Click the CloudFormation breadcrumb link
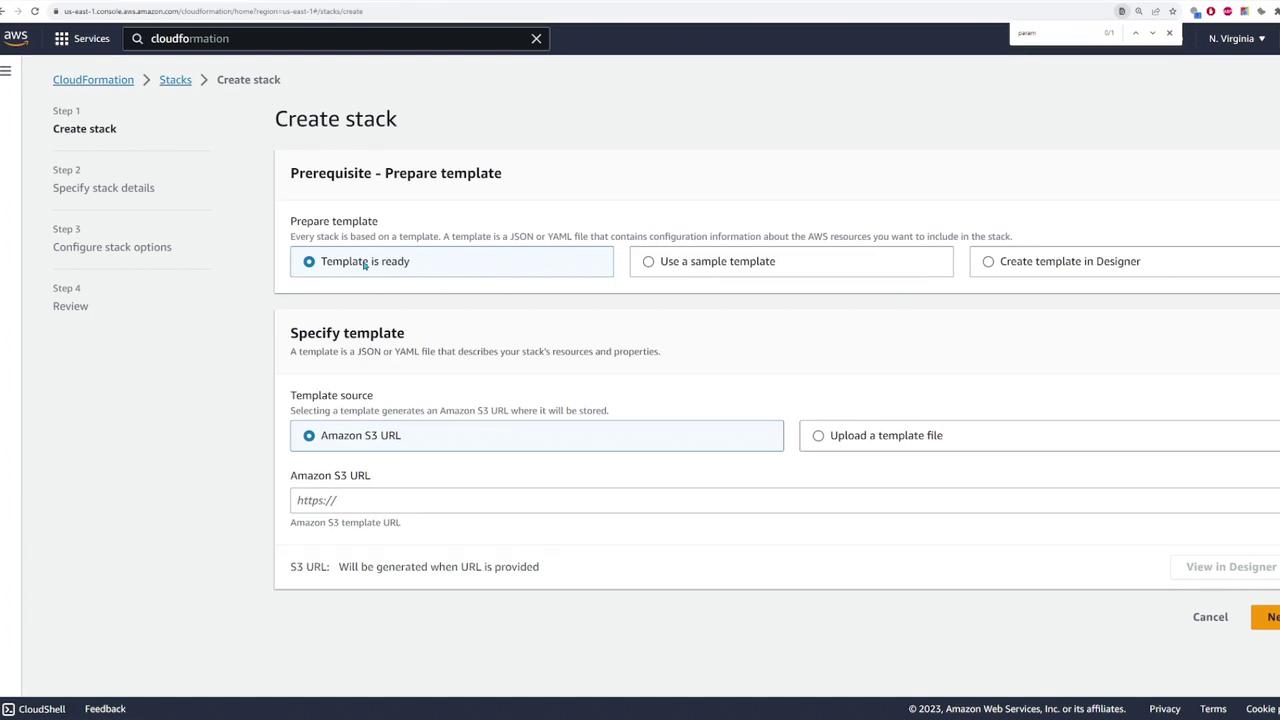1280x720 pixels. [93, 80]
